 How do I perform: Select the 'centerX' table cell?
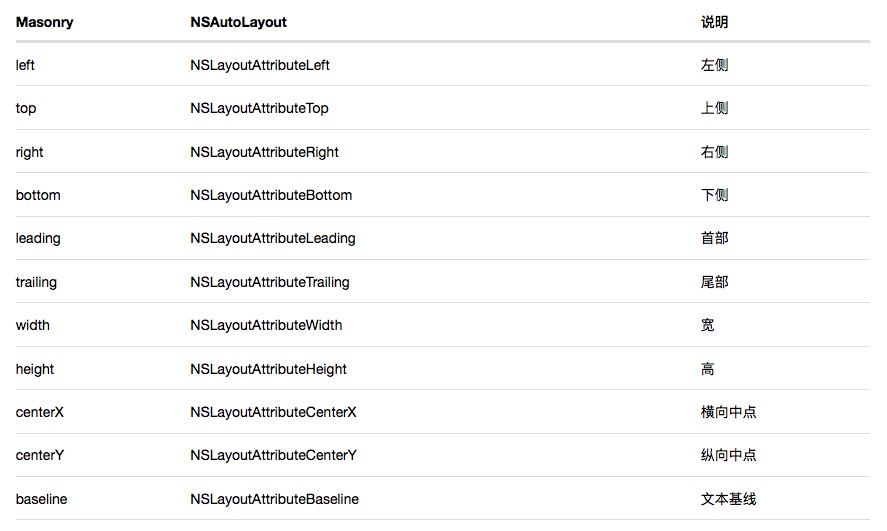pyautogui.click(x=40, y=412)
